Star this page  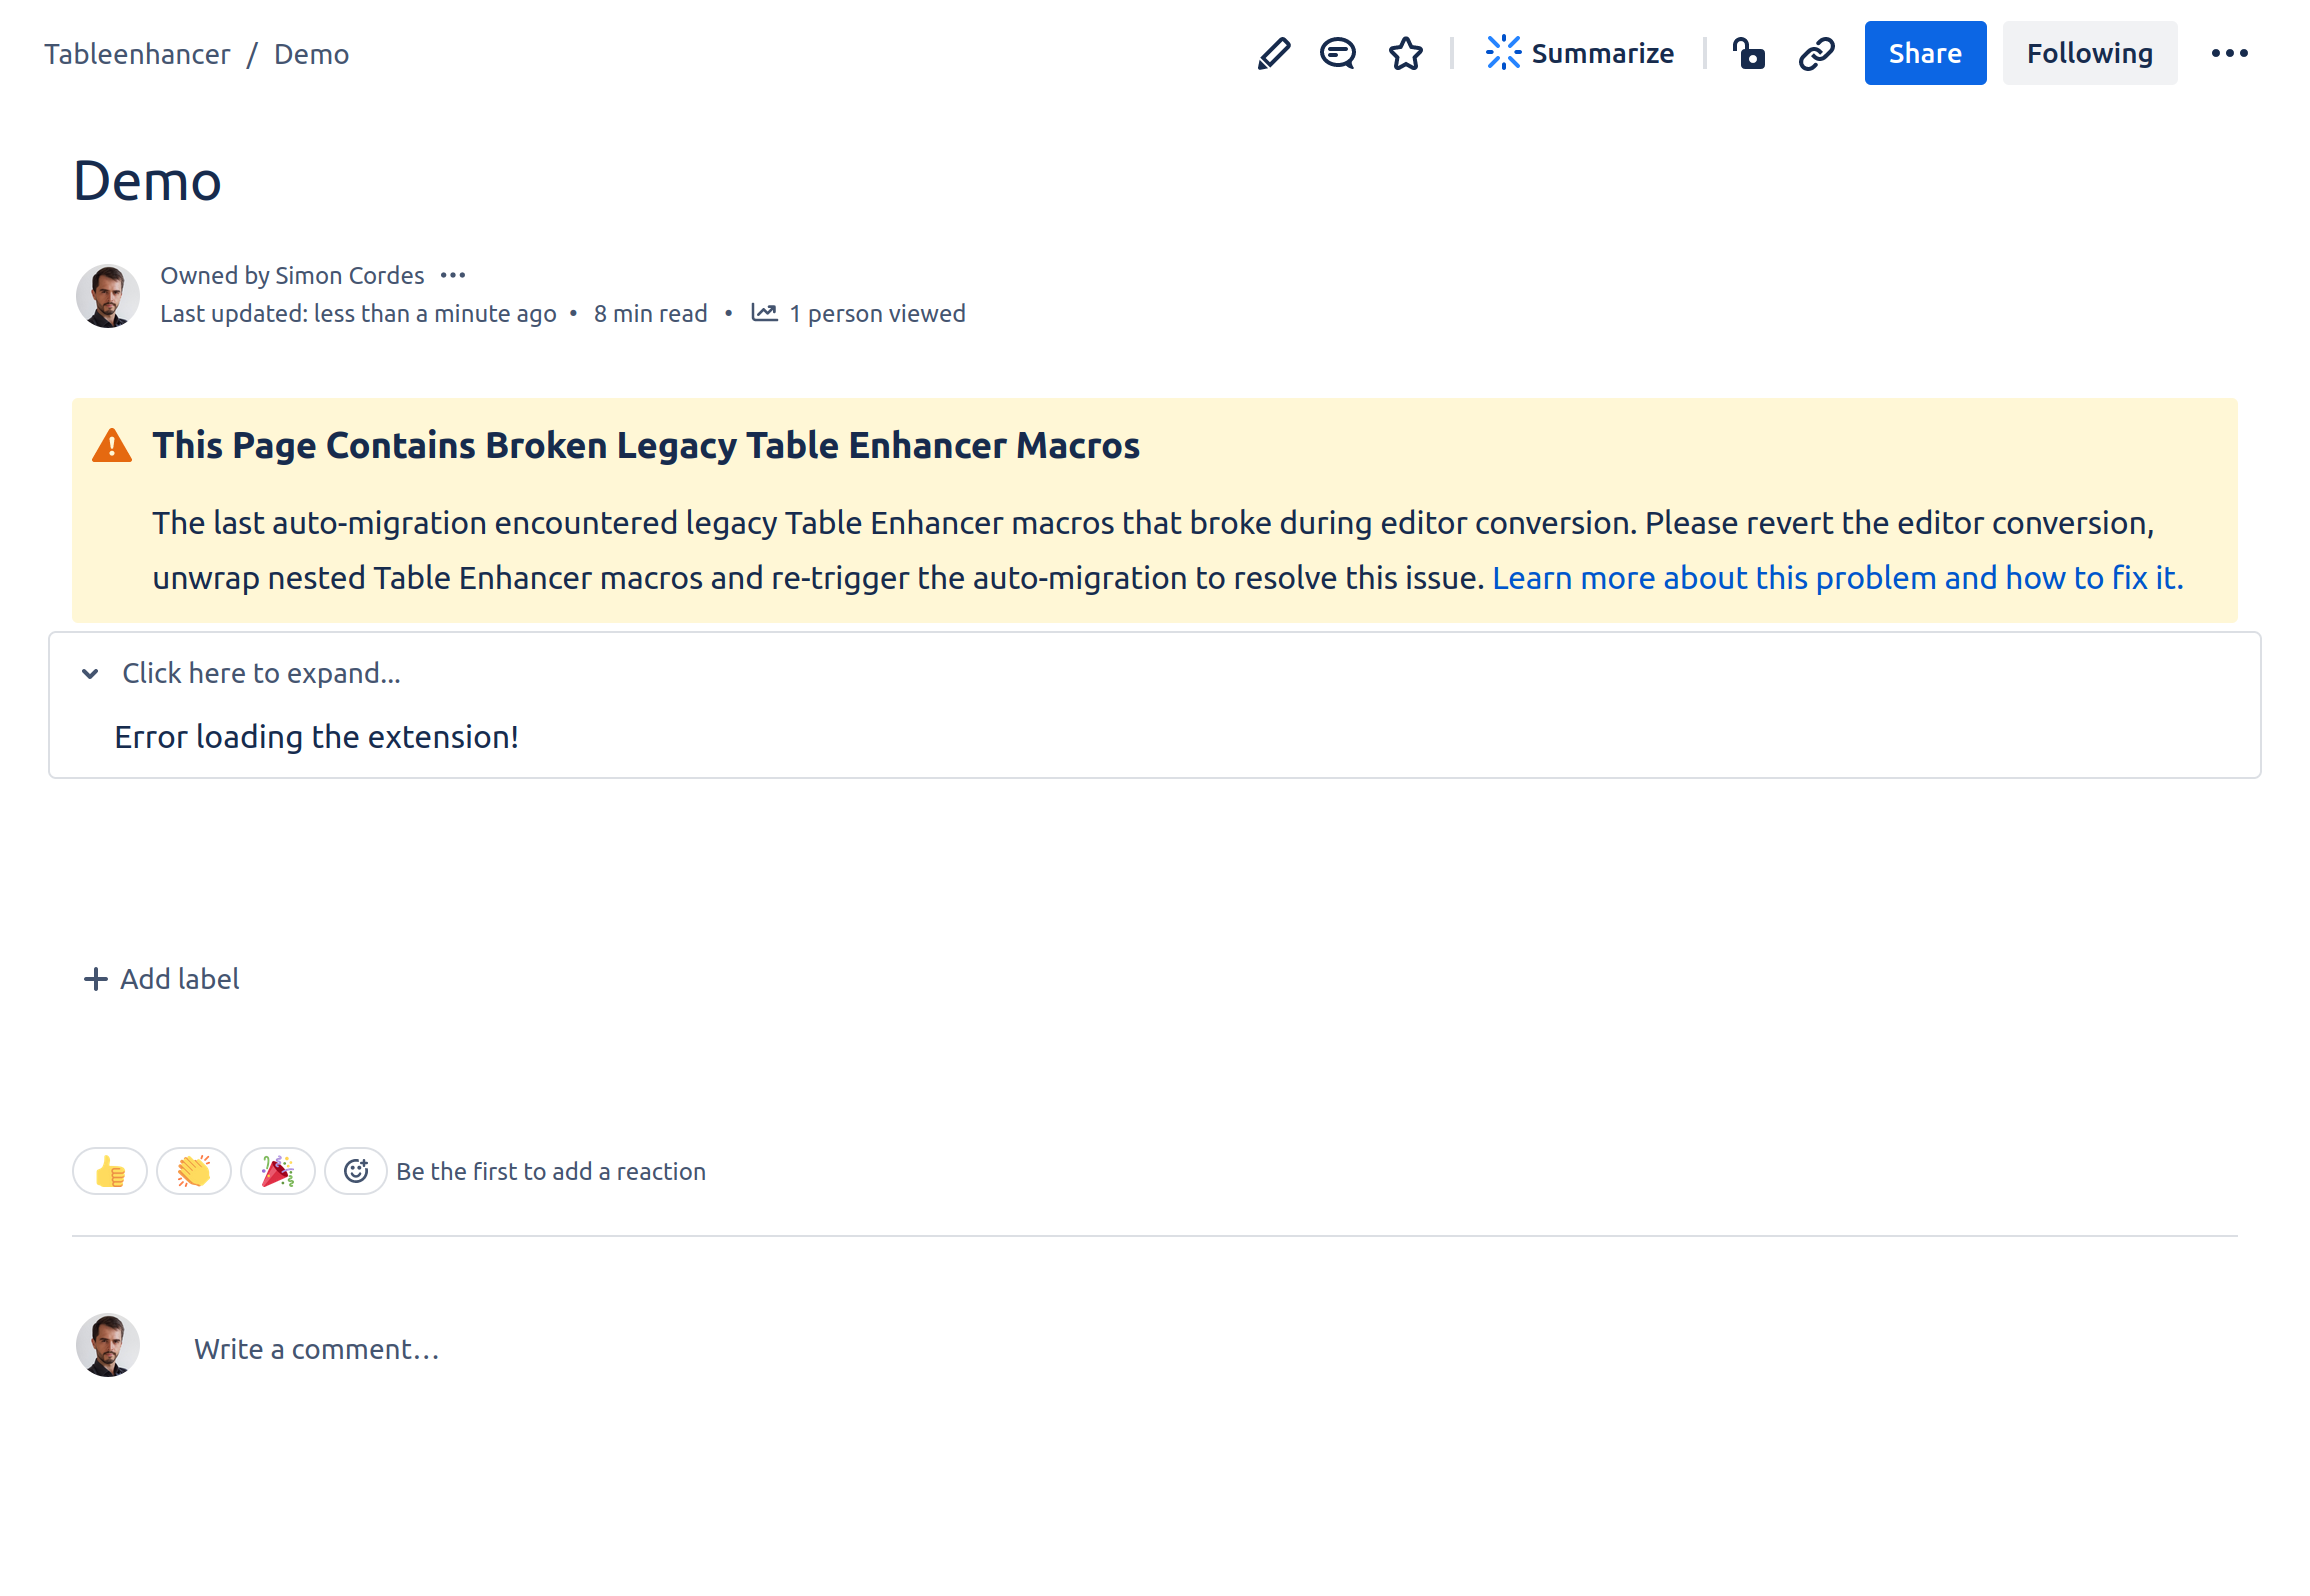(x=1405, y=53)
